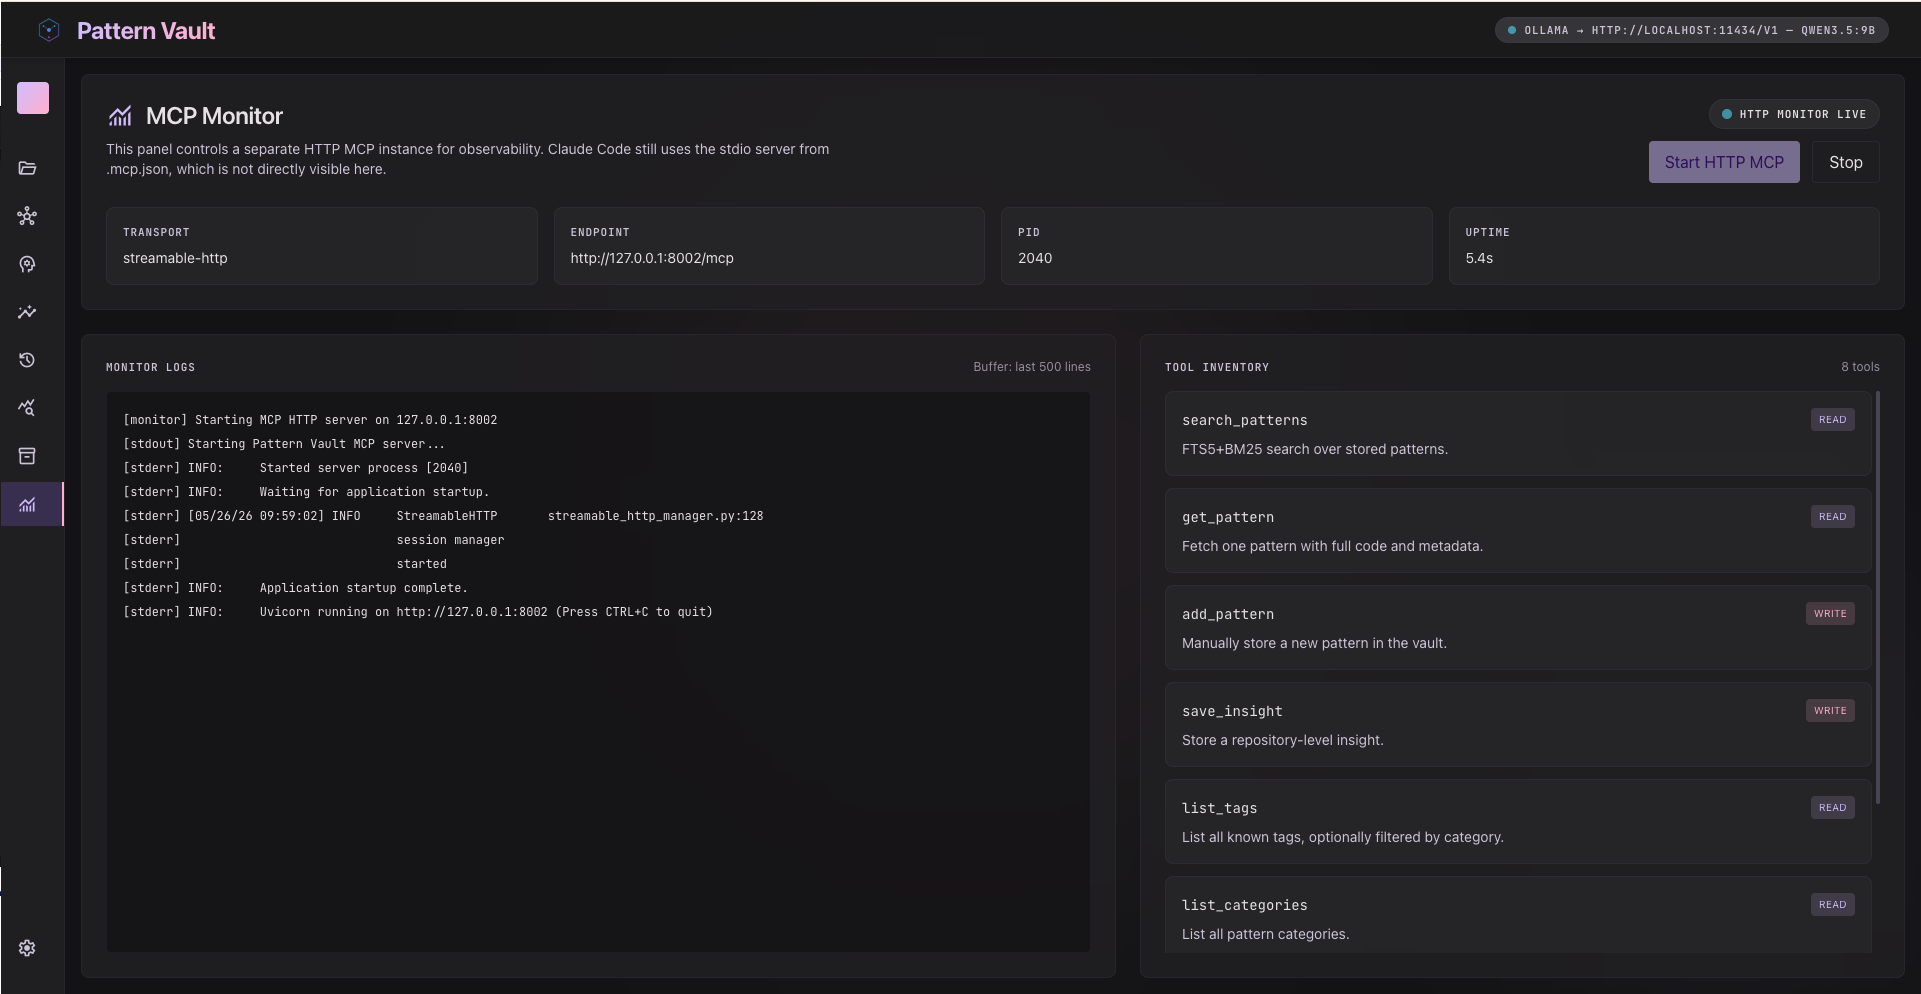Click READ badge on search_patterns
This screenshot has width=1921, height=994.
pyautogui.click(x=1832, y=420)
